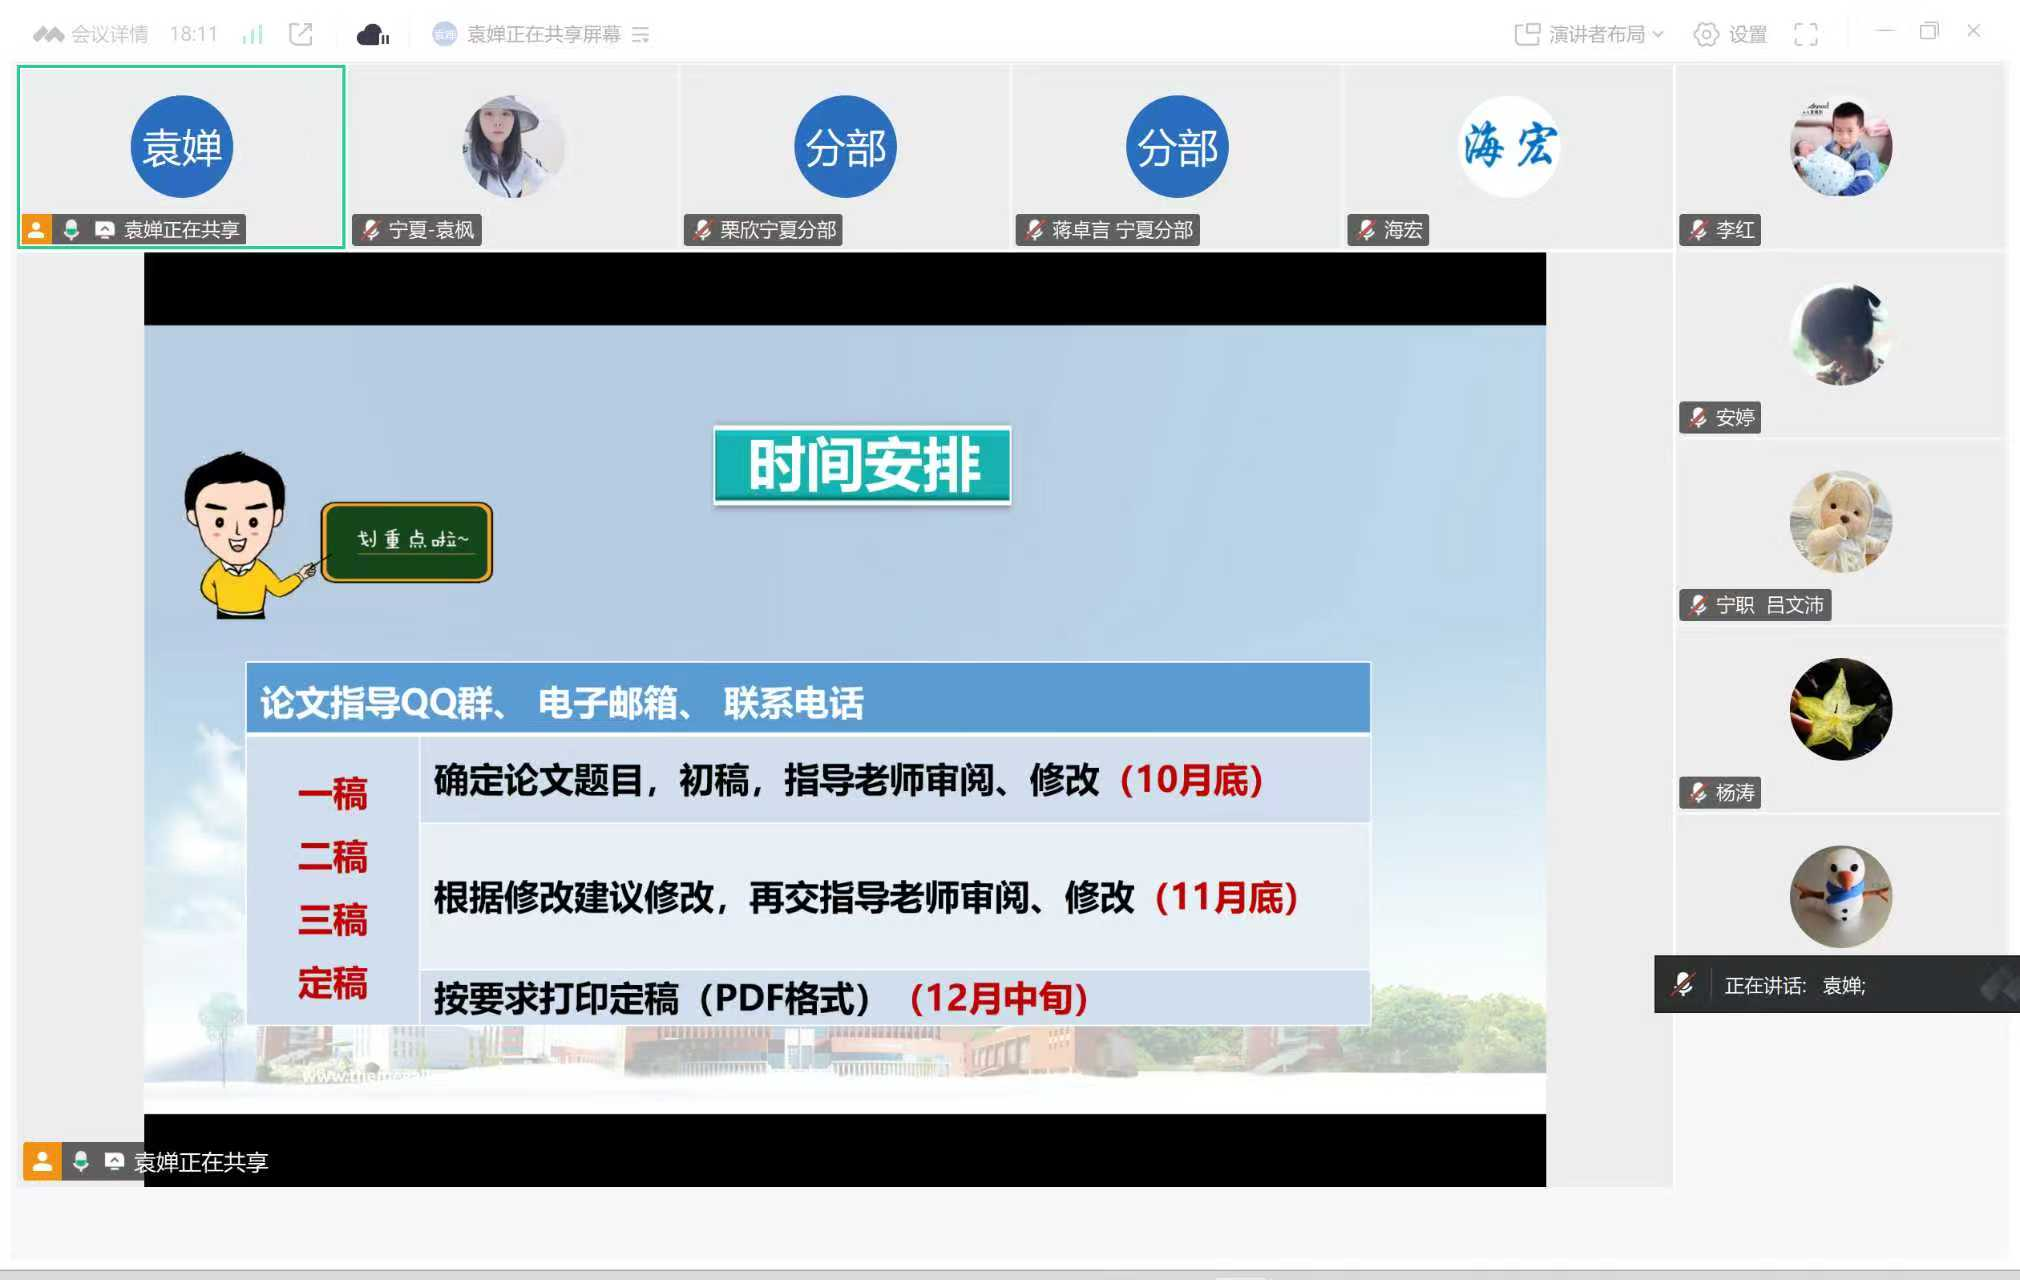Click 杨涛 star fruit avatar
The width and height of the screenshot is (2020, 1280).
point(1840,709)
